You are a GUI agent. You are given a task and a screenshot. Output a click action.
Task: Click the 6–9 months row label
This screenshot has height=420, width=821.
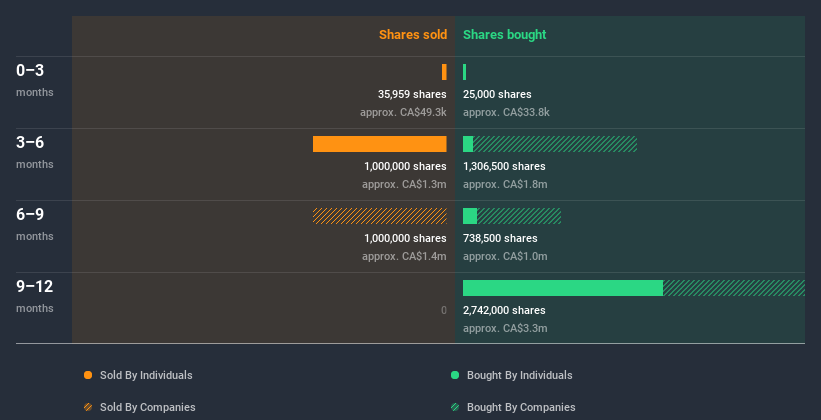click(35, 224)
